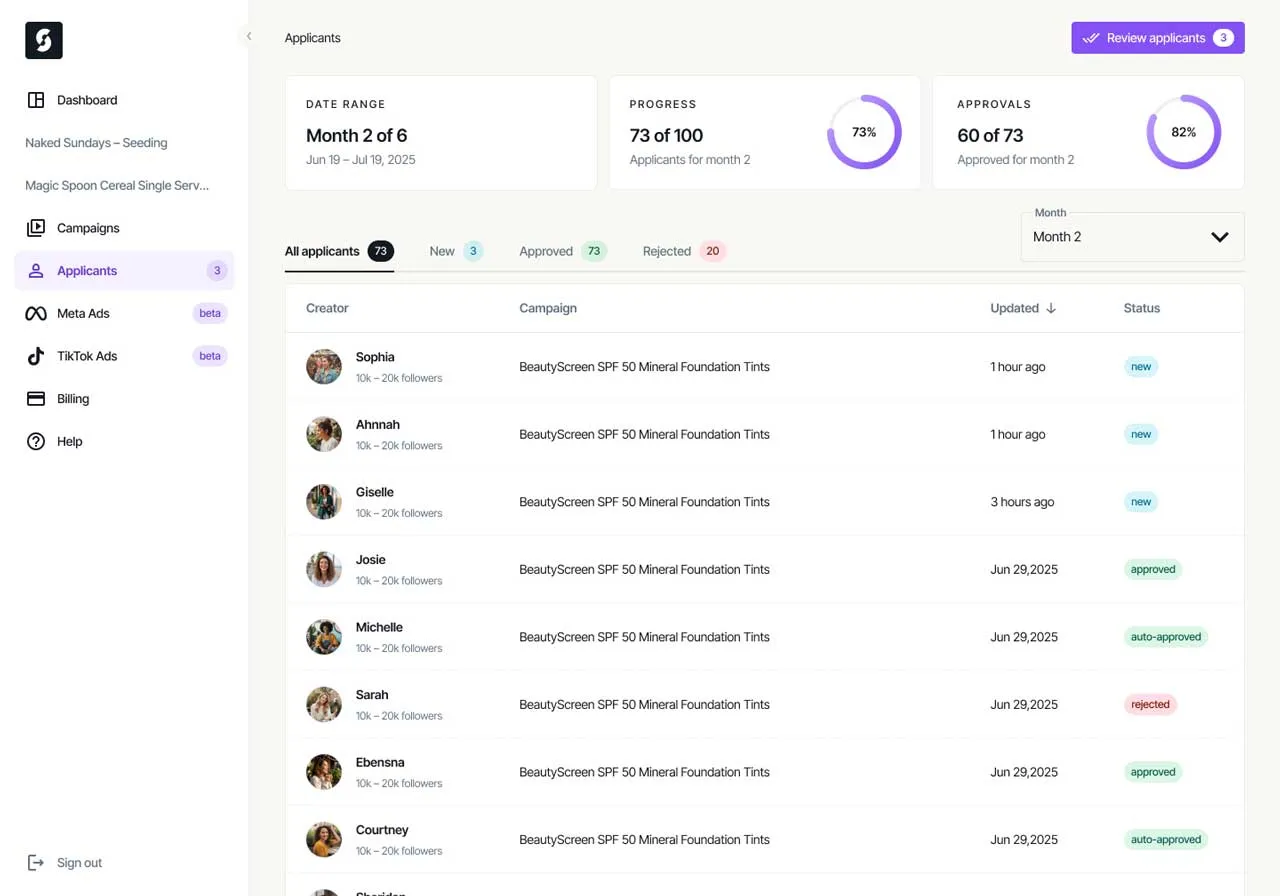Click the Superfiliate logo at top left

point(43,40)
